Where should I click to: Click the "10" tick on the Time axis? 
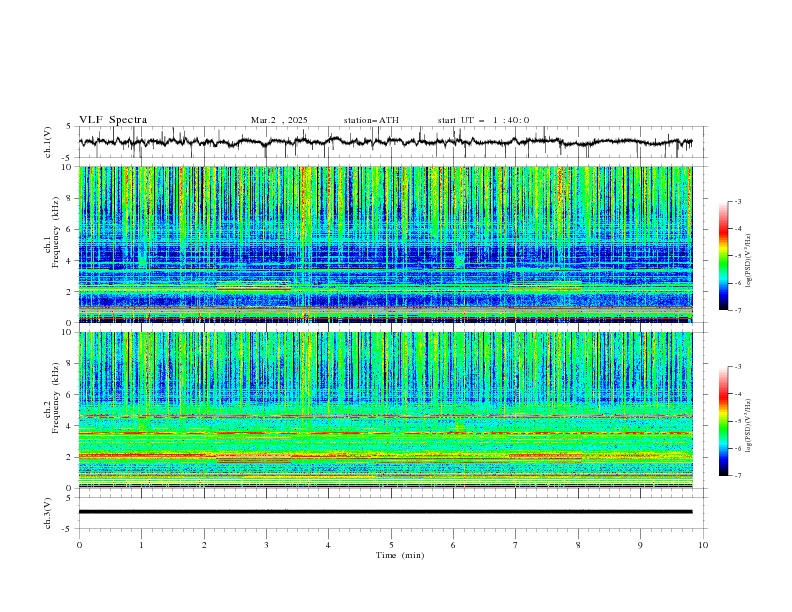(x=703, y=545)
